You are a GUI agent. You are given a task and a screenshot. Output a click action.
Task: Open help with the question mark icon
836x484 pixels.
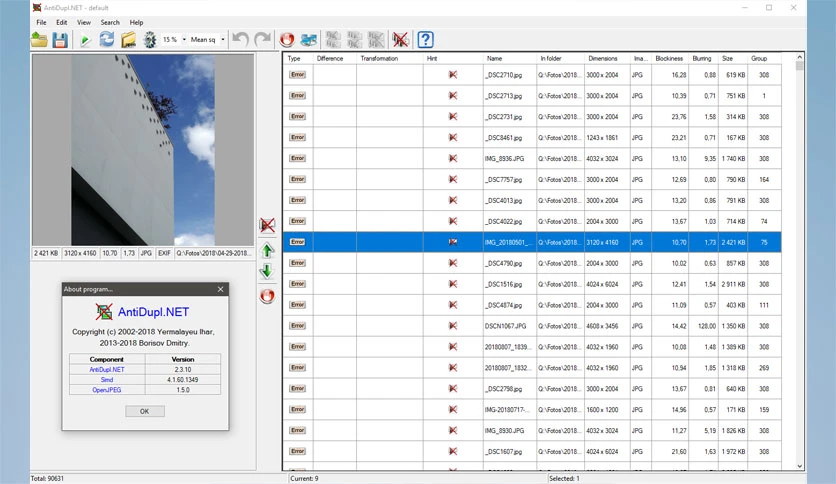click(425, 39)
